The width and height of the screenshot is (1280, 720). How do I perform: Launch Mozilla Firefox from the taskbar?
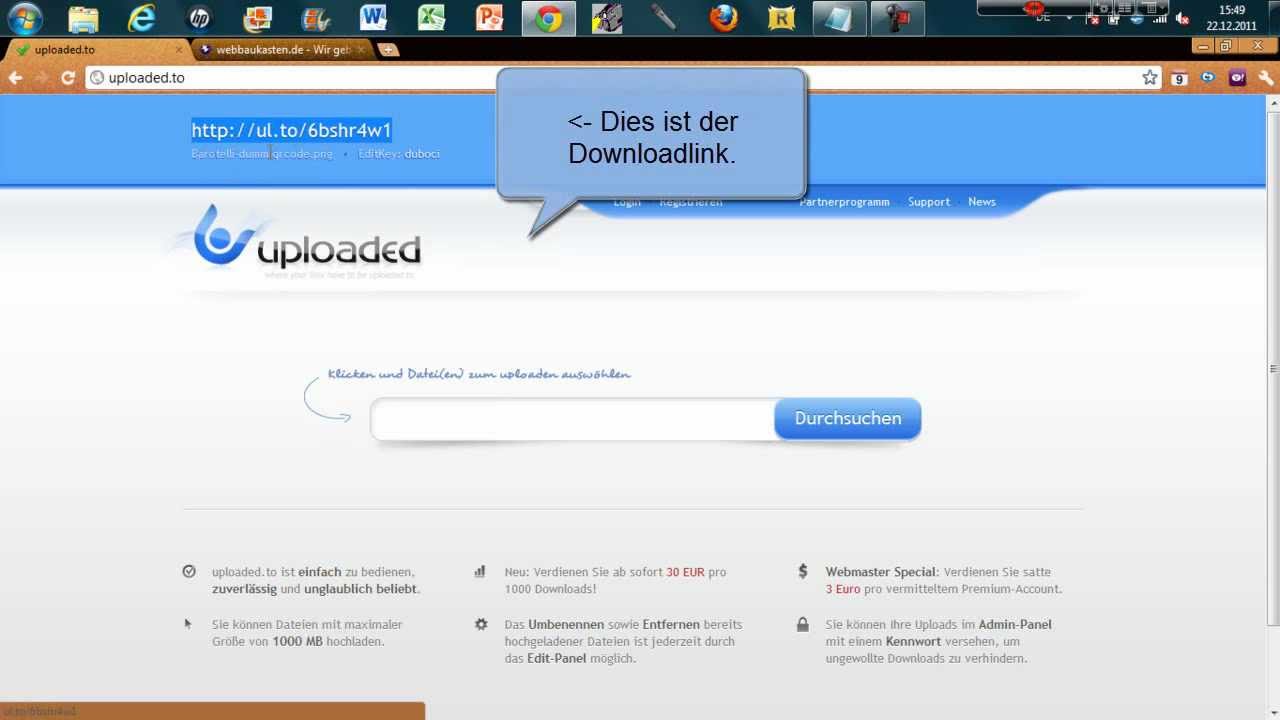pyautogui.click(x=723, y=18)
